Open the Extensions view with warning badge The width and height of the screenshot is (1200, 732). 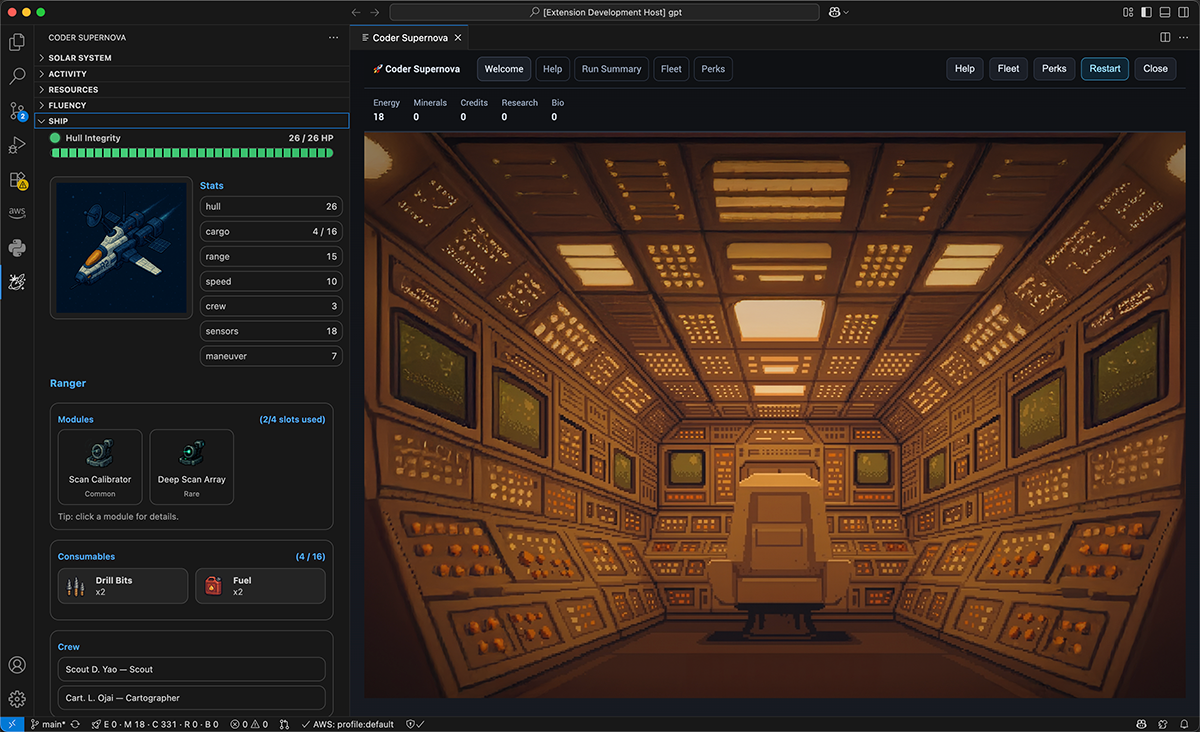(x=17, y=180)
